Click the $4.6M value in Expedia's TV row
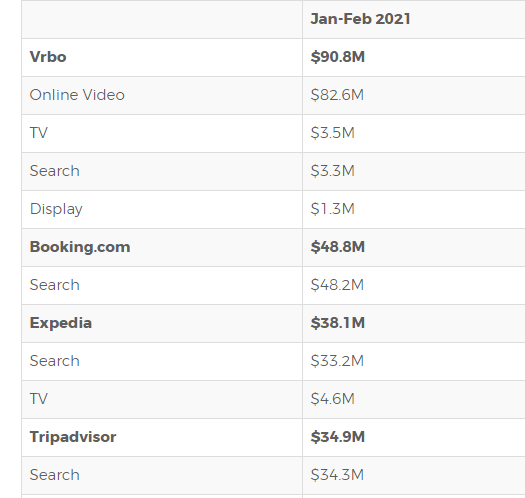The height and width of the screenshot is (498, 525). [332, 399]
